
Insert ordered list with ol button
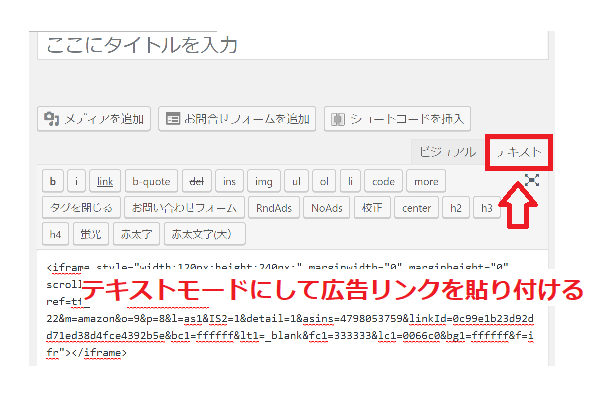point(324,181)
